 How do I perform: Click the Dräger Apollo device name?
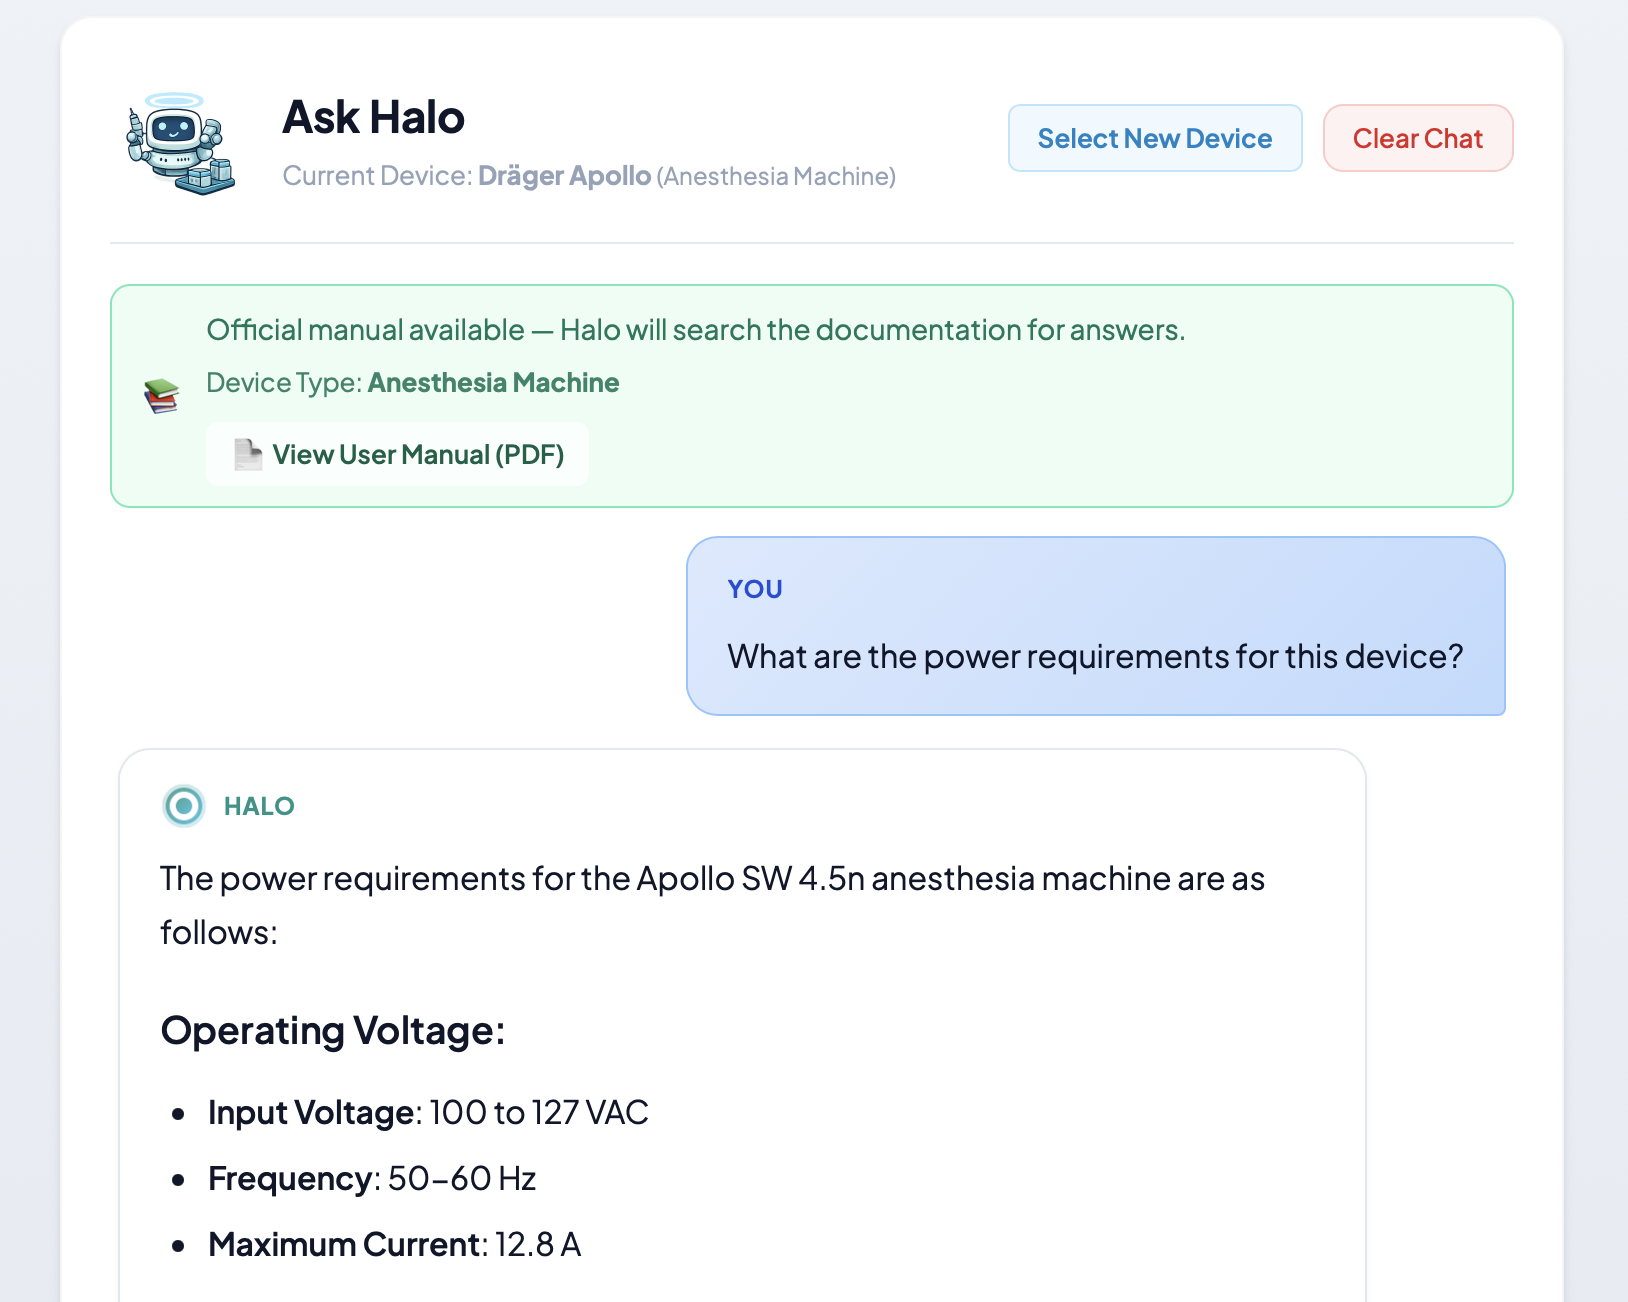(564, 176)
